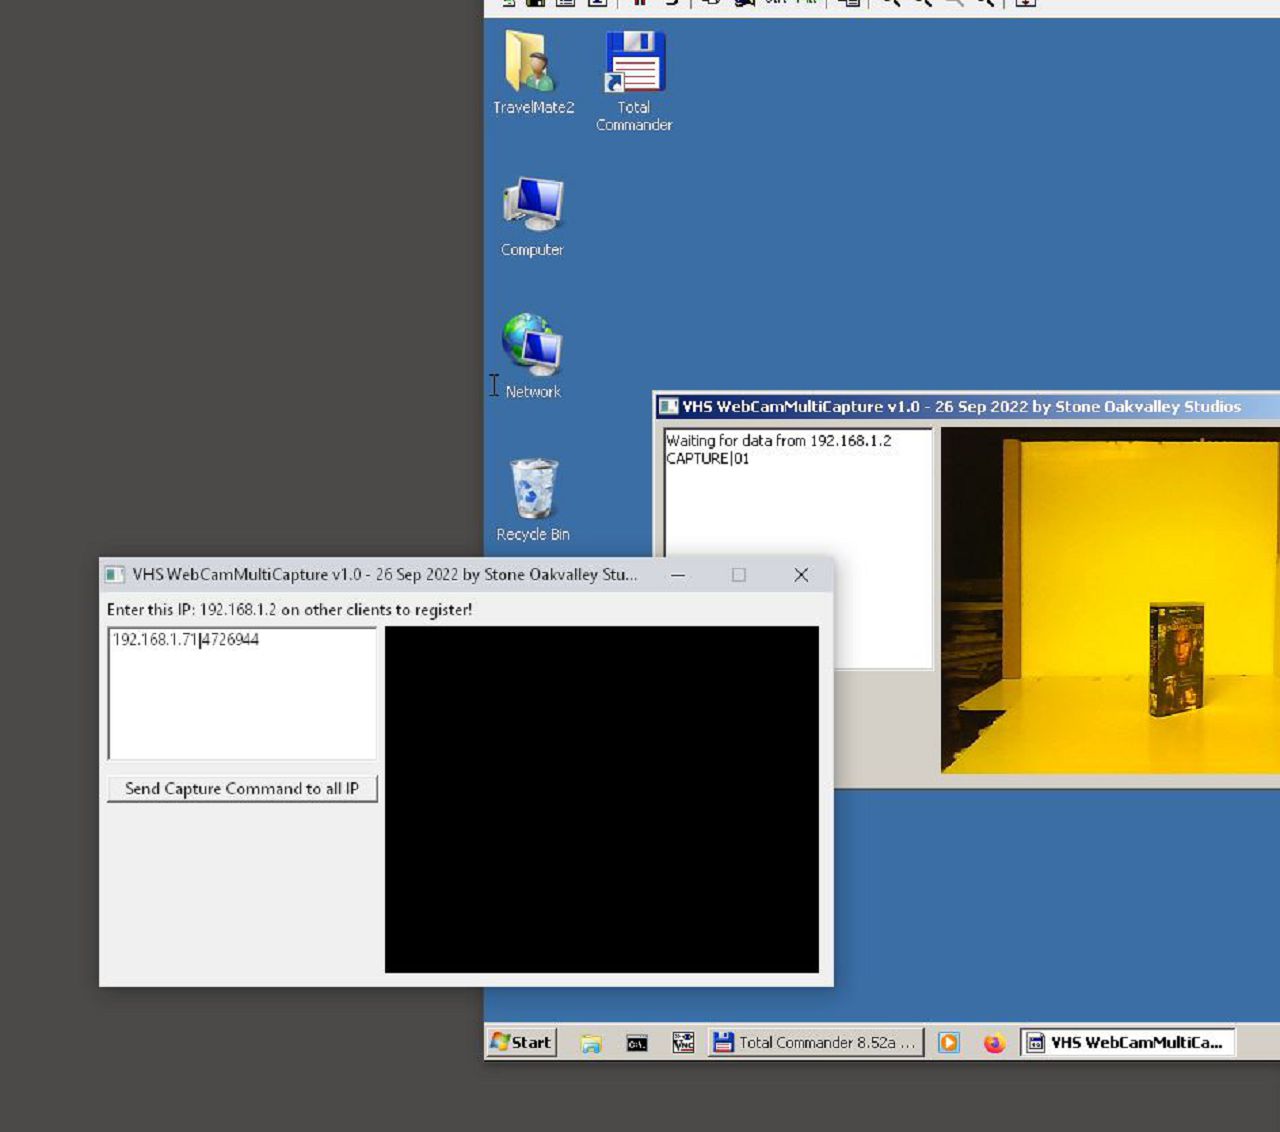Minimize the local VHS WebCamMultiCapture window

pyautogui.click(x=678, y=575)
